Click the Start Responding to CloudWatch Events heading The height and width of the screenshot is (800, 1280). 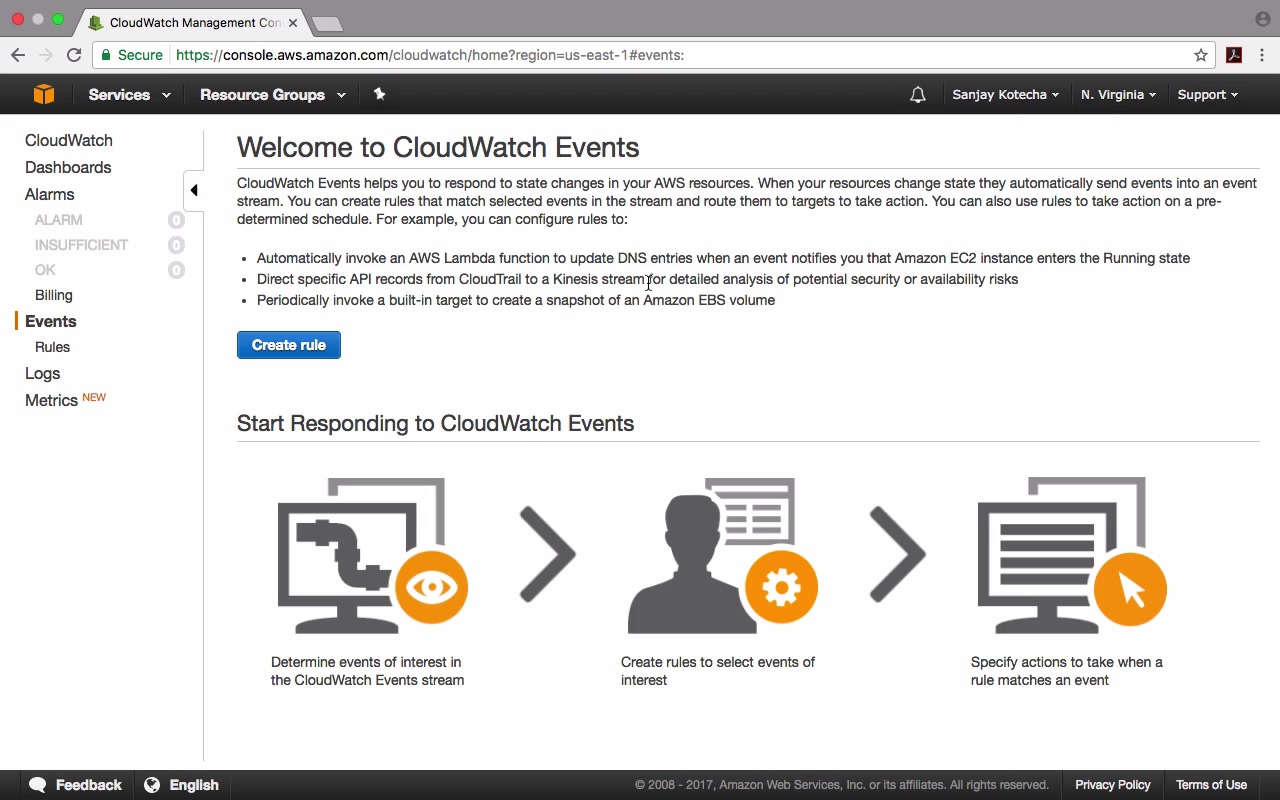[x=435, y=423]
